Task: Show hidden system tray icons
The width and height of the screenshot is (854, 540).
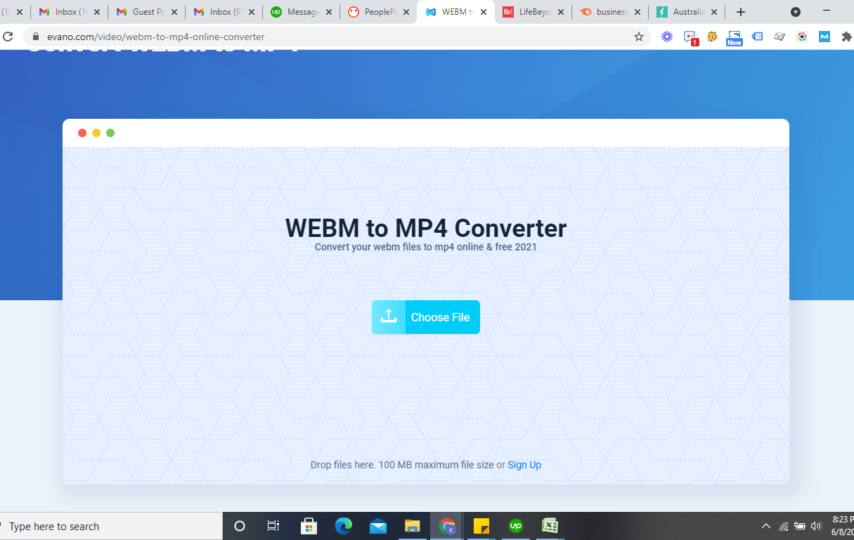Action: pyautogui.click(x=766, y=526)
